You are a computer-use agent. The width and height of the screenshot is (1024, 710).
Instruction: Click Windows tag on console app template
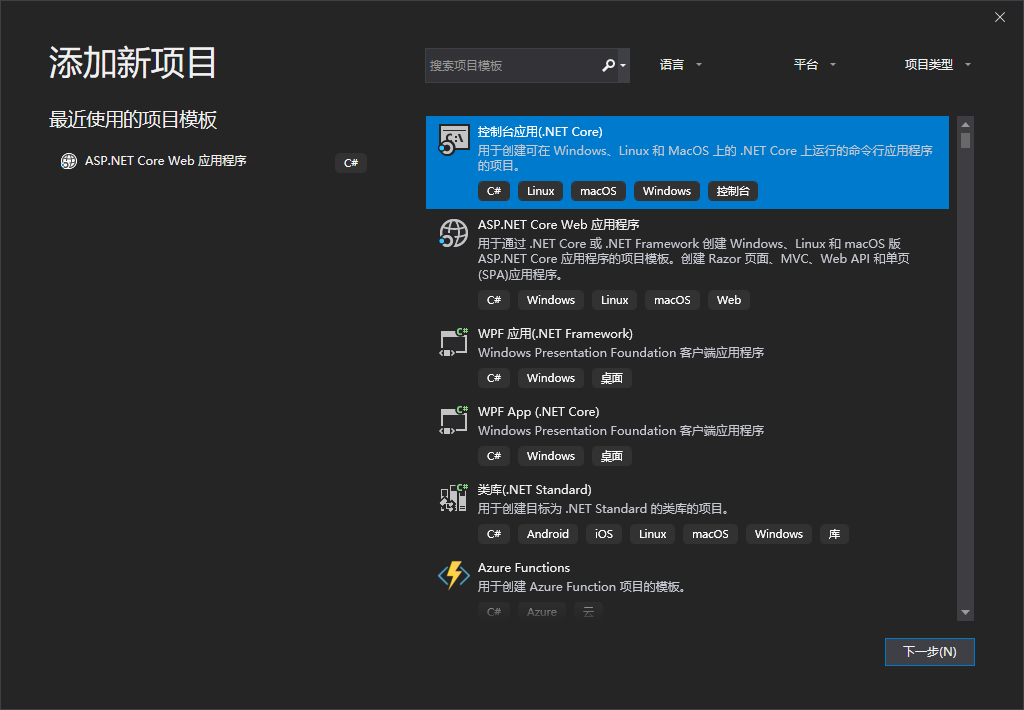click(x=667, y=191)
